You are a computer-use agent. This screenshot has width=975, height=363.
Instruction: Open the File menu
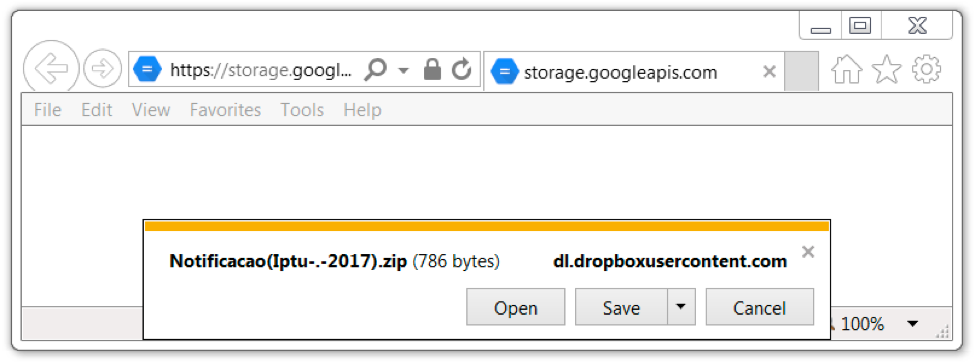pyautogui.click(x=48, y=110)
